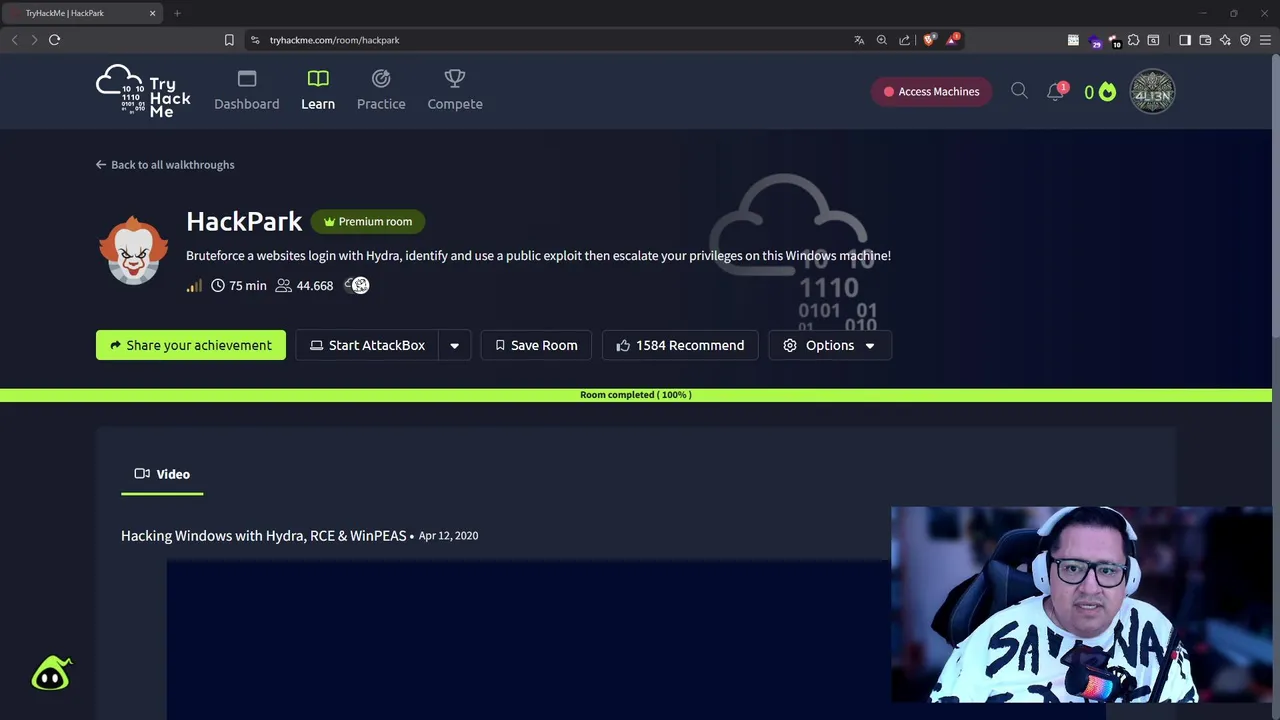The height and width of the screenshot is (720, 1280).
Task: Click the HackPark room title
Action: point(244,222)
